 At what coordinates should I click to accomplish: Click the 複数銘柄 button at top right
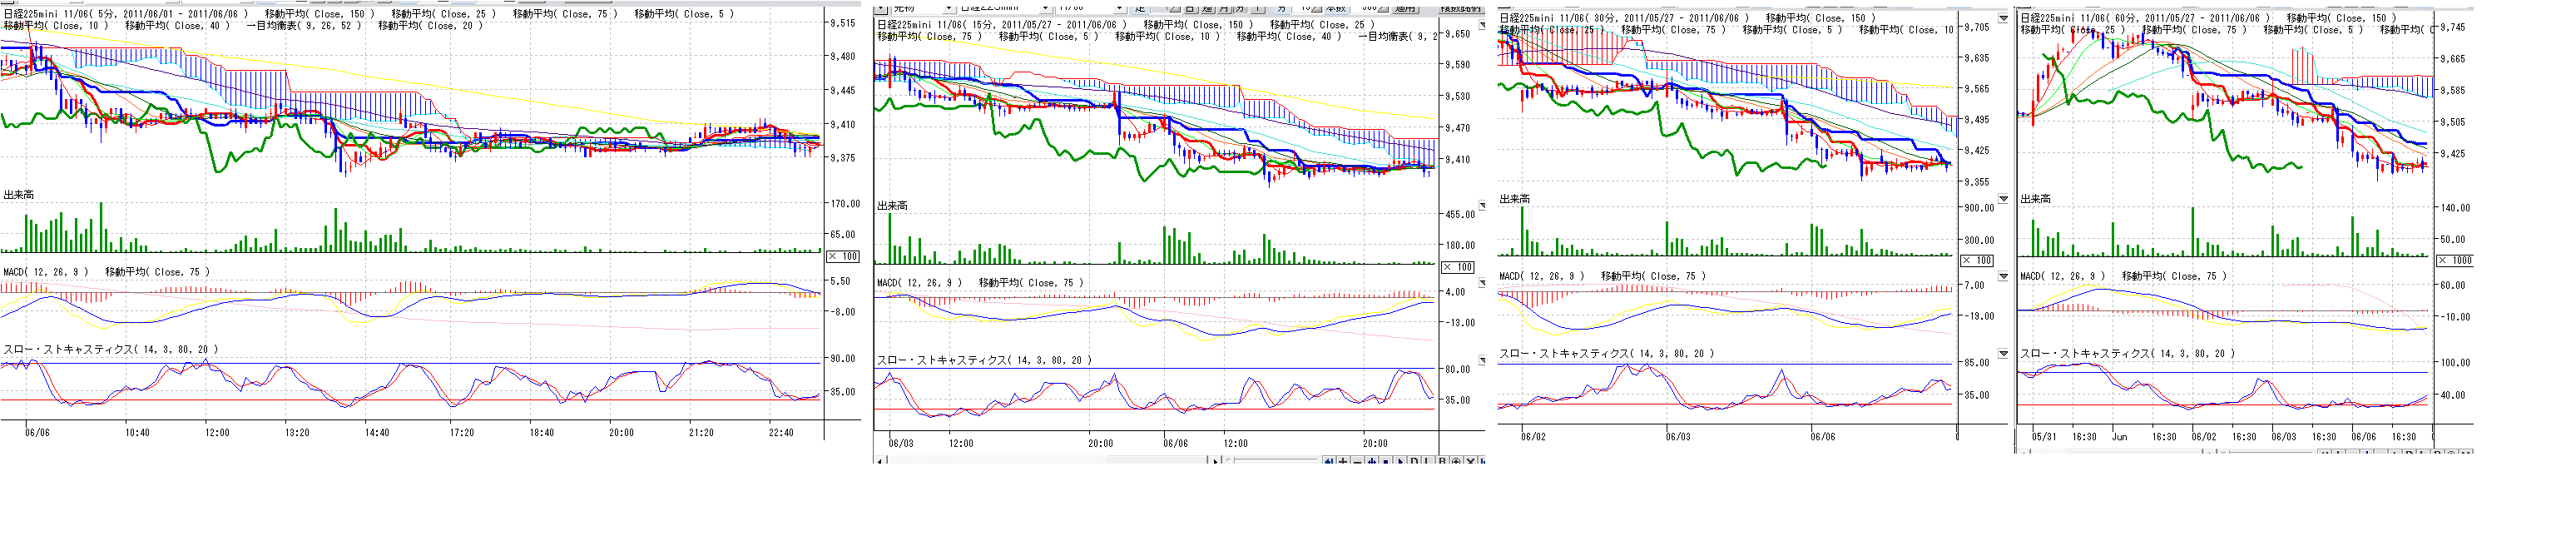[1461, 8]
